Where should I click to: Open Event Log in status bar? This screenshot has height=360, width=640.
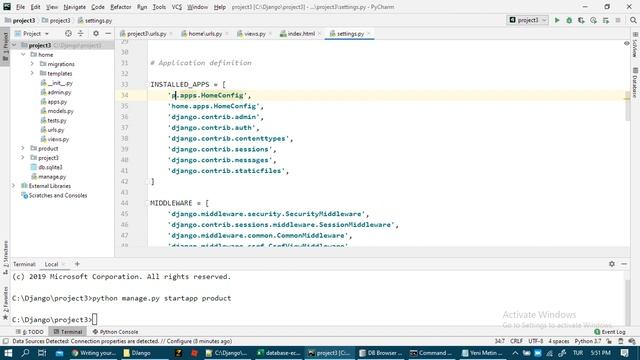tap(610, 332)
